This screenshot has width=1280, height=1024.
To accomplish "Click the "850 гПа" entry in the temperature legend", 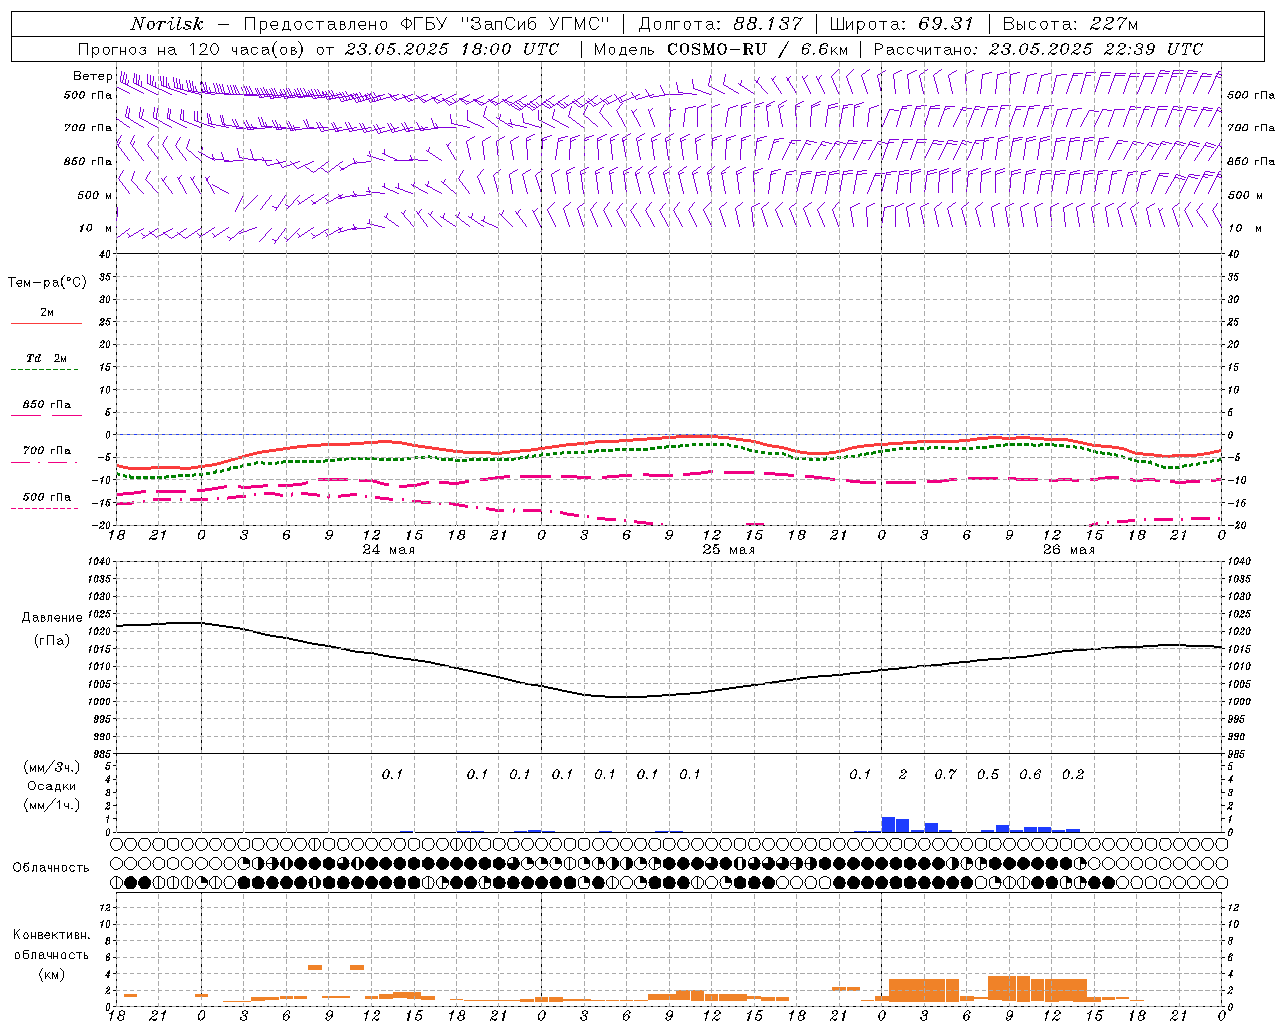I will point(47,405).
